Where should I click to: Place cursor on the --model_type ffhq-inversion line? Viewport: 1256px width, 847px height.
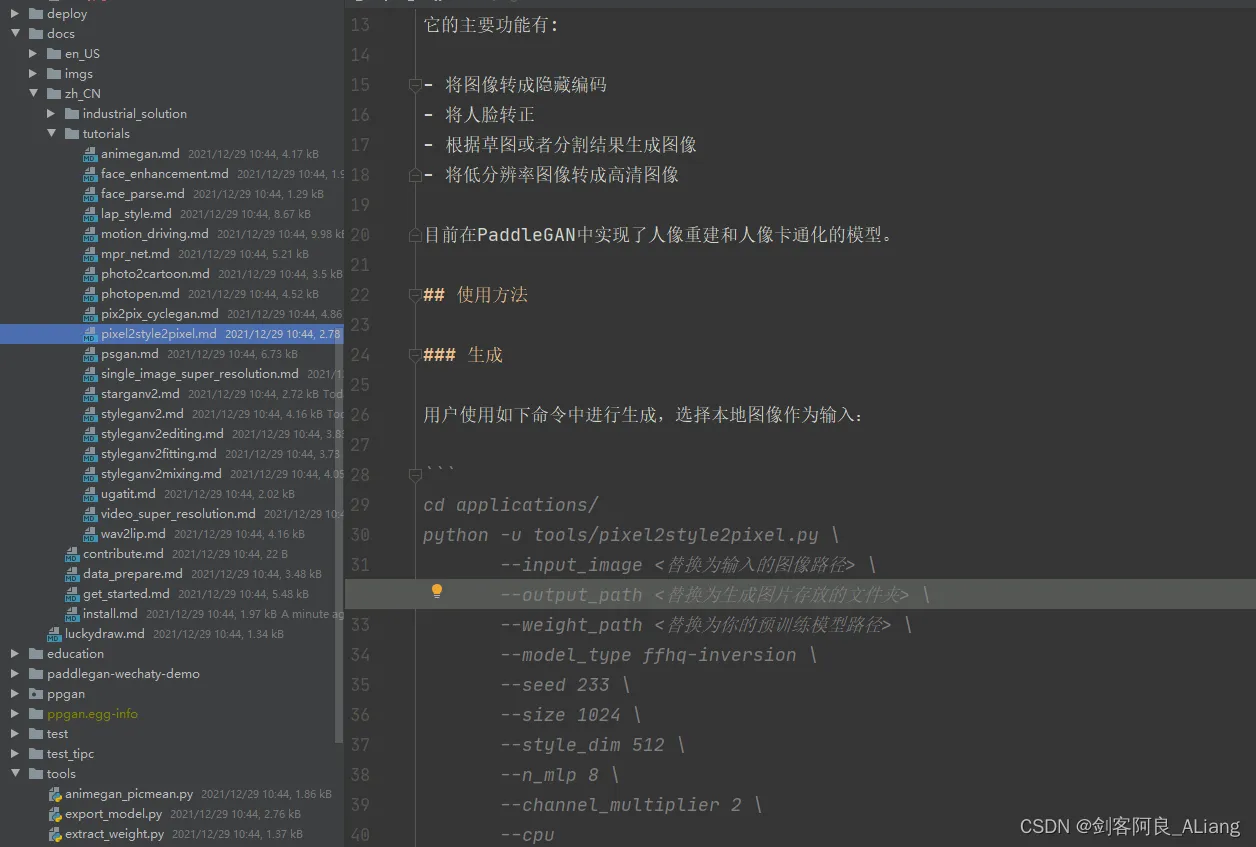tap(658, 655)
